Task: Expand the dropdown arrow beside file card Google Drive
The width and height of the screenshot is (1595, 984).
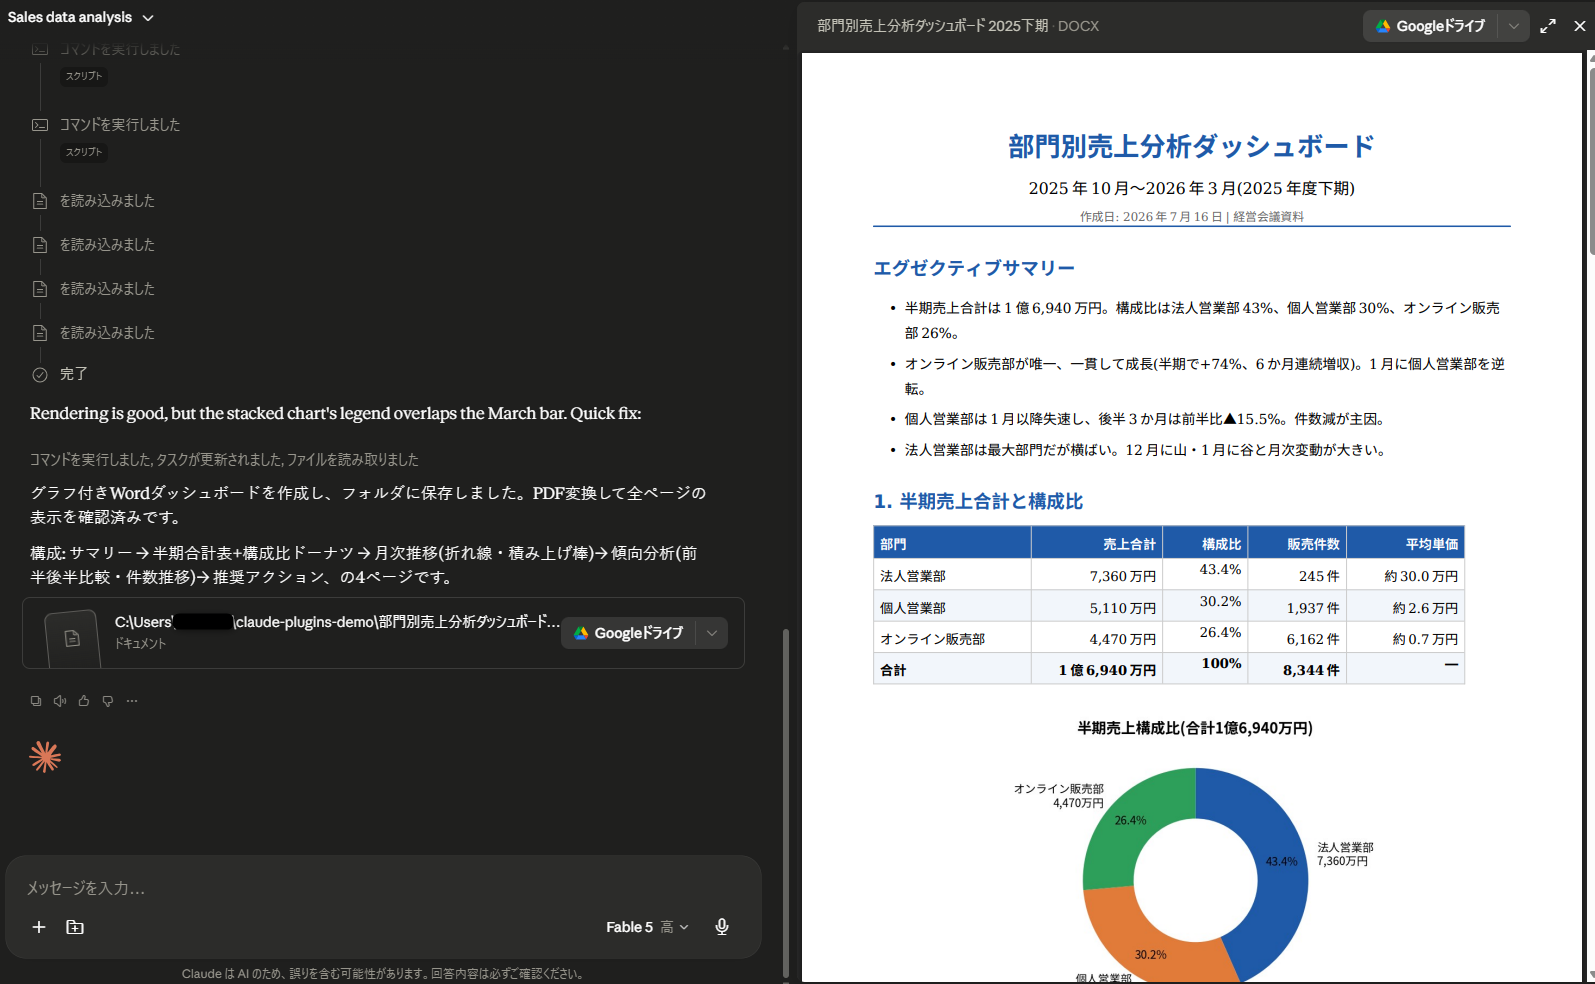Action: point(712,633)
